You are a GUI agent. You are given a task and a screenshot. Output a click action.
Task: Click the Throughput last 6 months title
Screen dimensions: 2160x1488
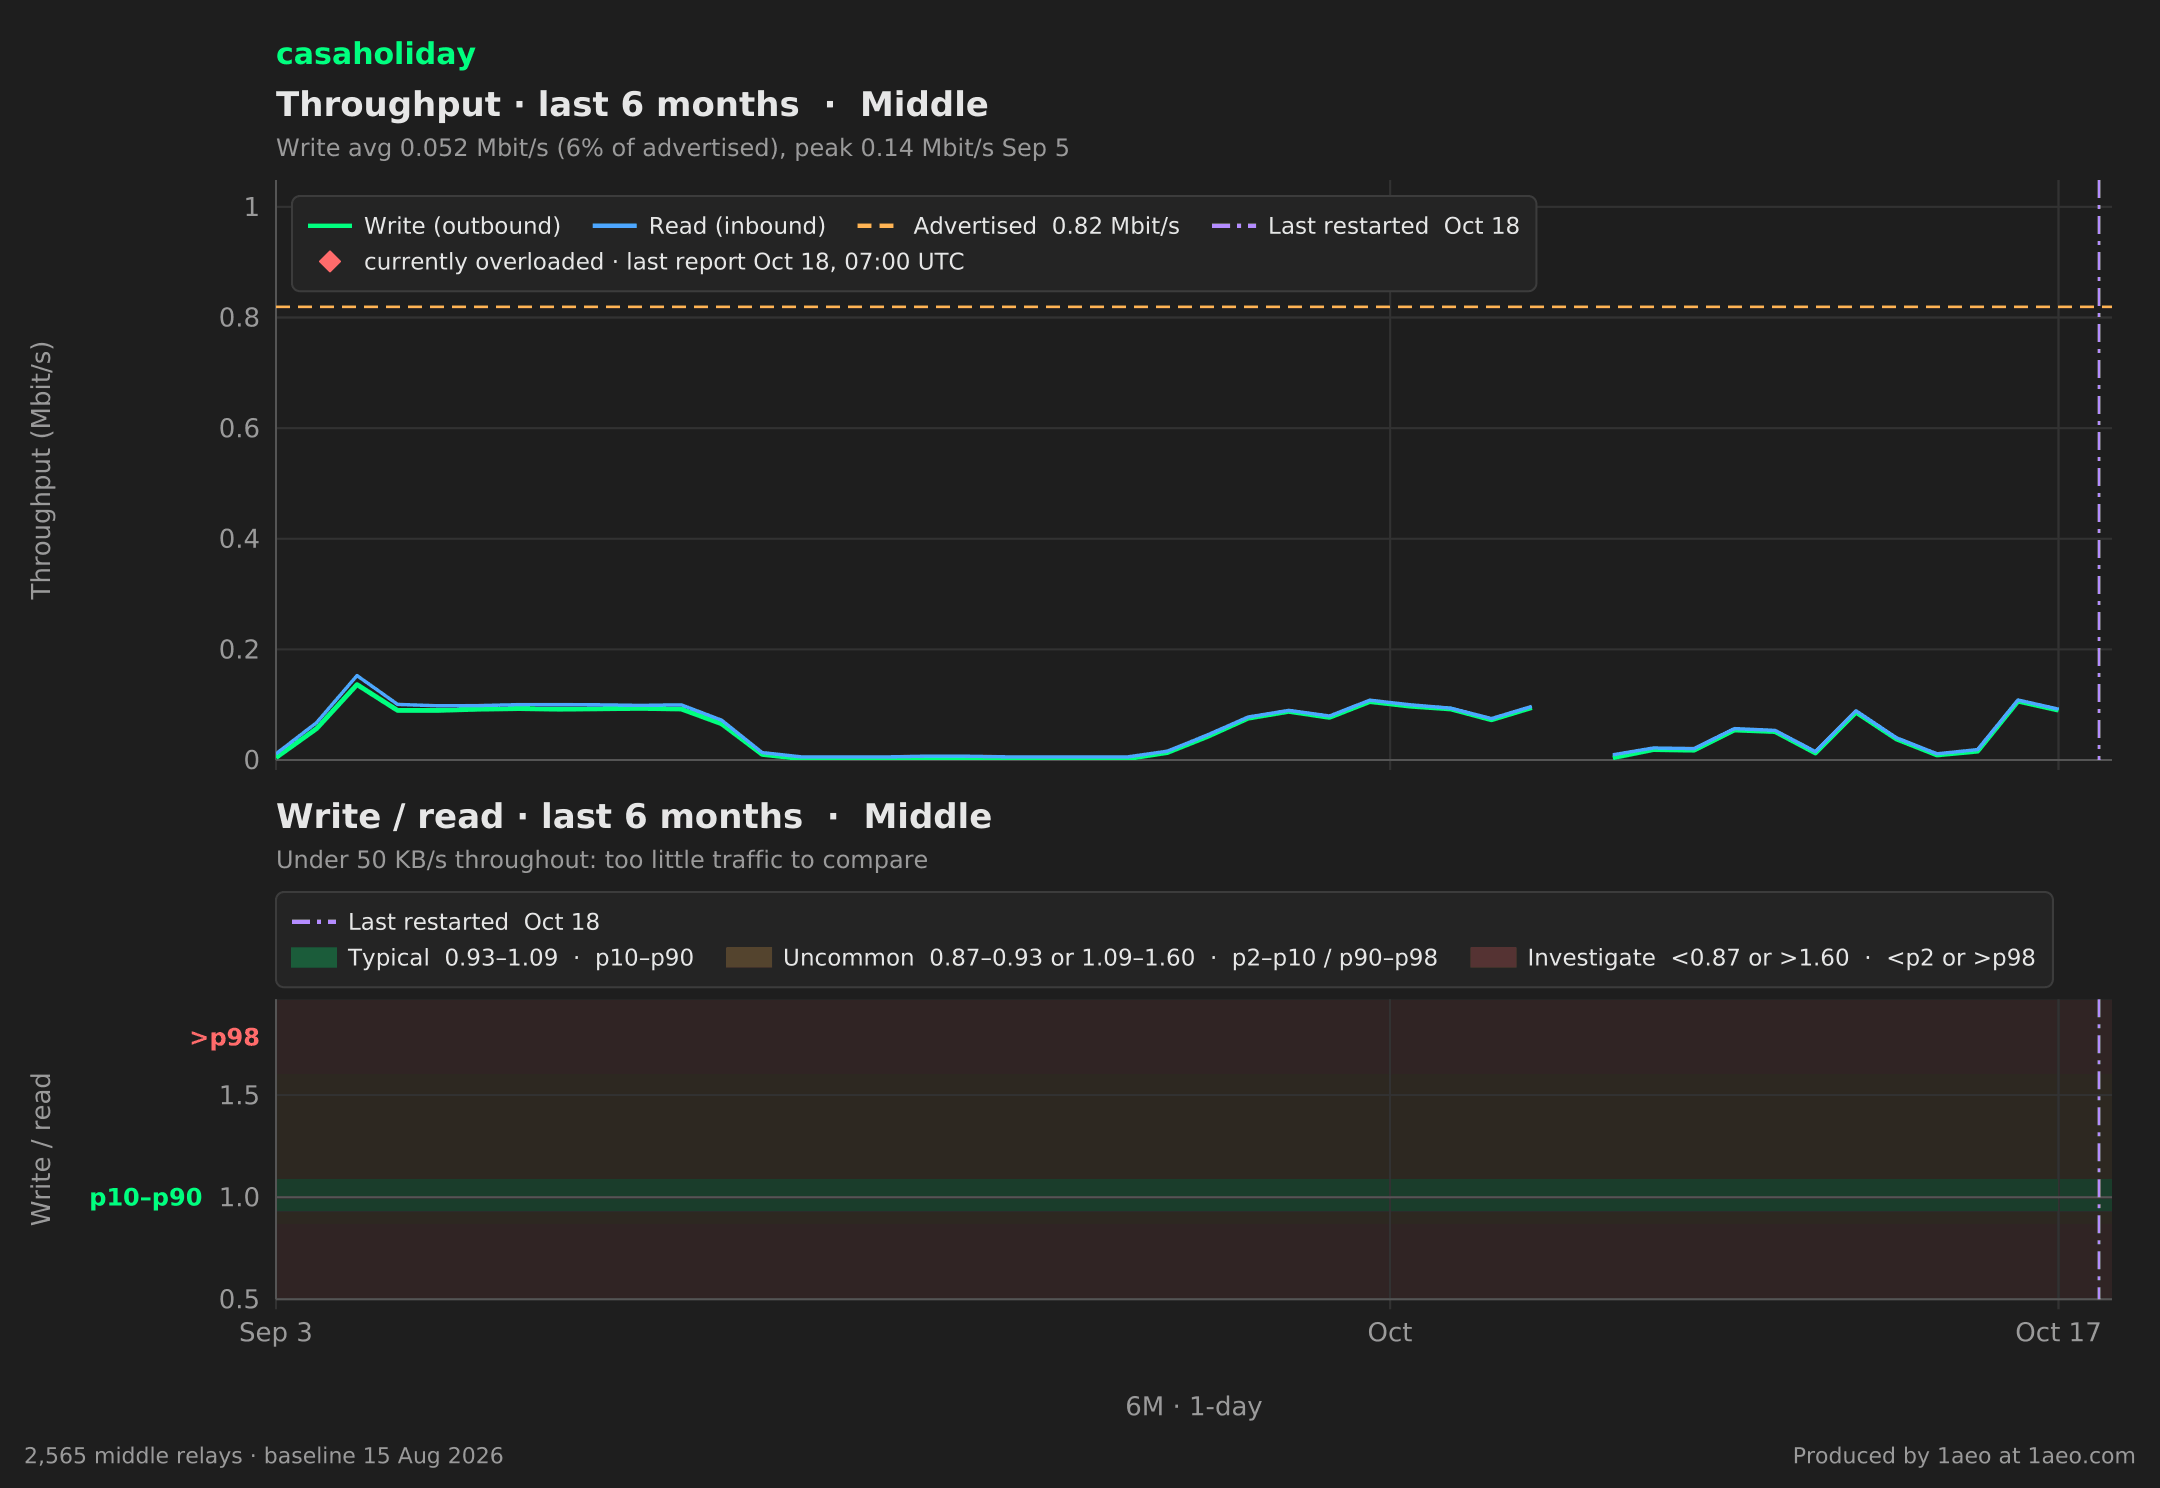632,105
